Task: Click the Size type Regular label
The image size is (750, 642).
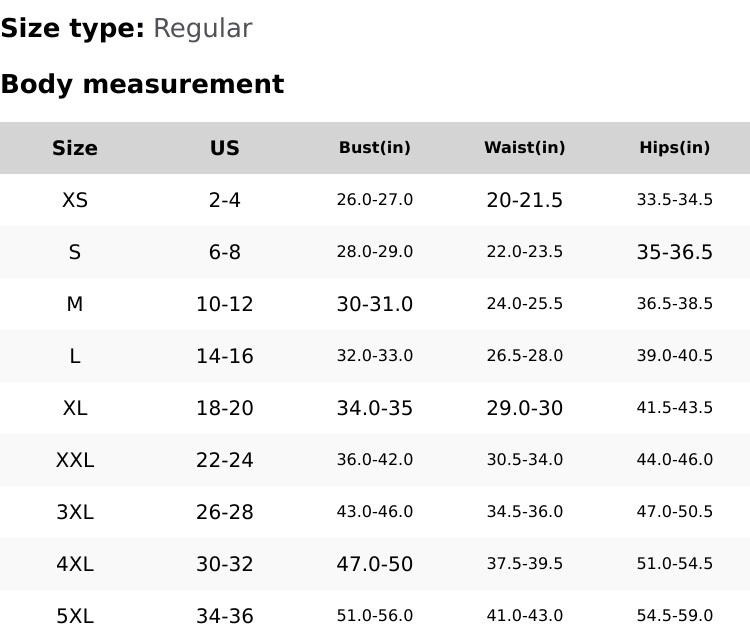Action: (x=126, y=28)
